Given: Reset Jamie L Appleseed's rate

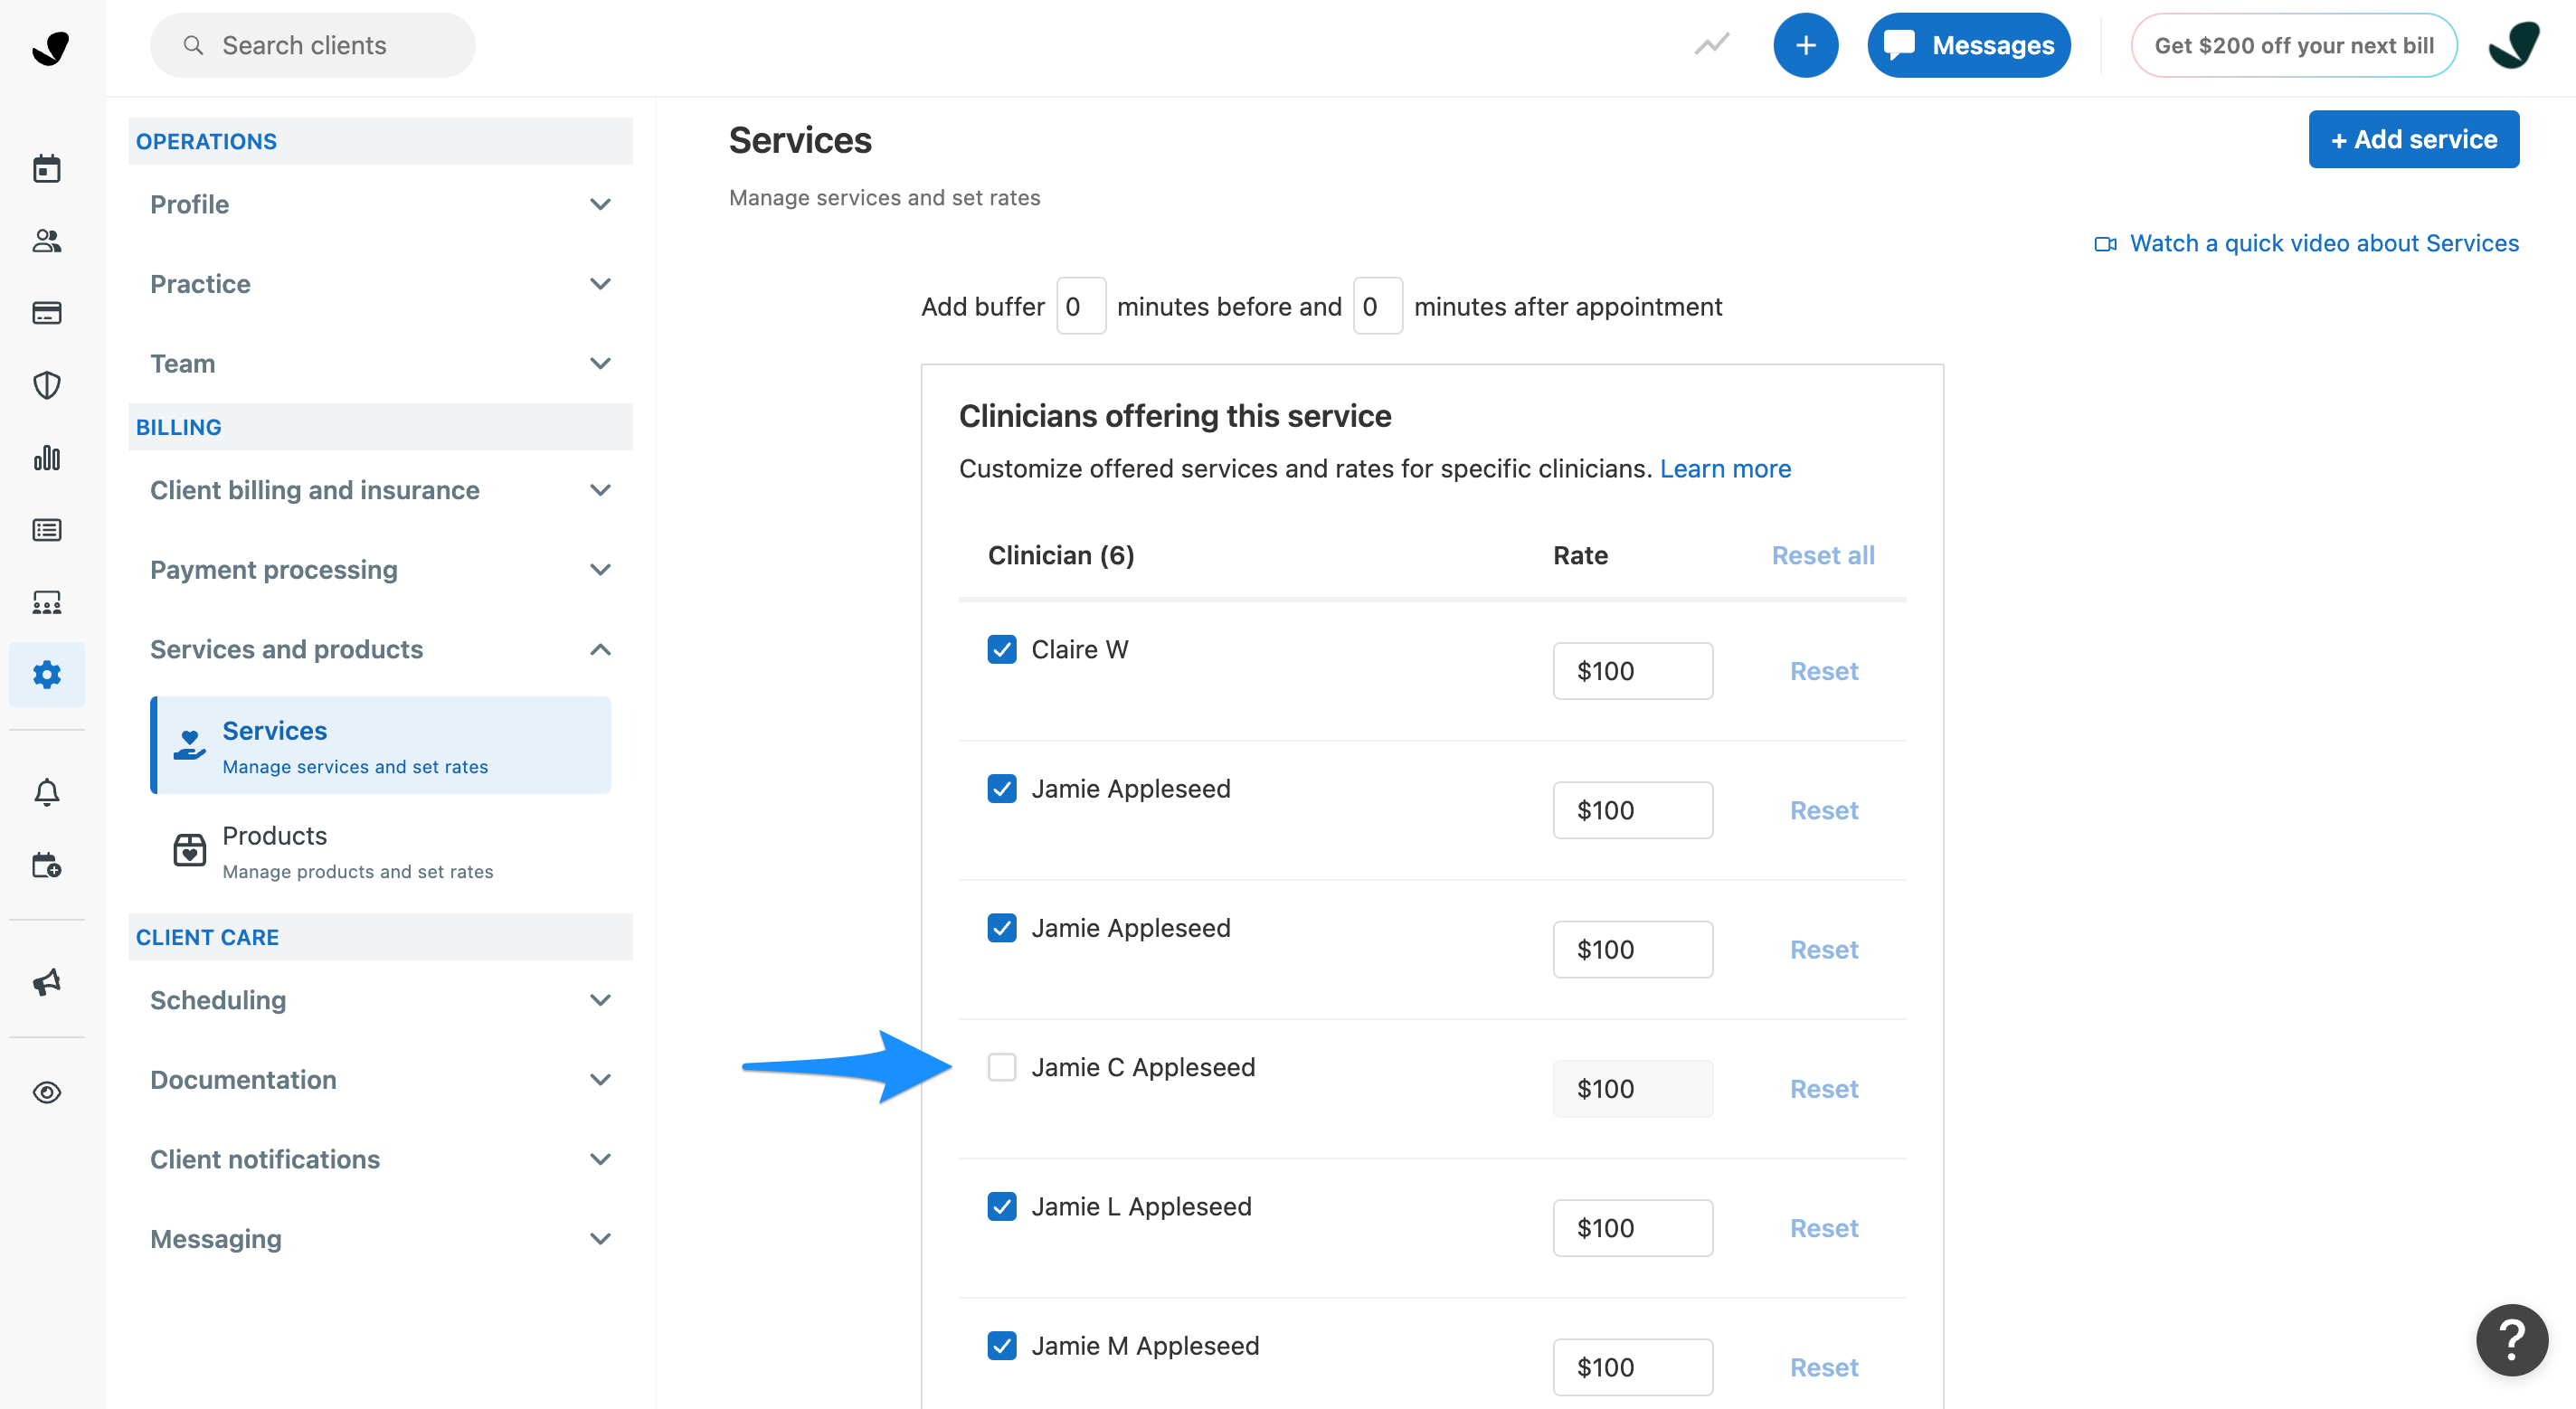Looking at the screenshot, I should pos(1823,1227).
